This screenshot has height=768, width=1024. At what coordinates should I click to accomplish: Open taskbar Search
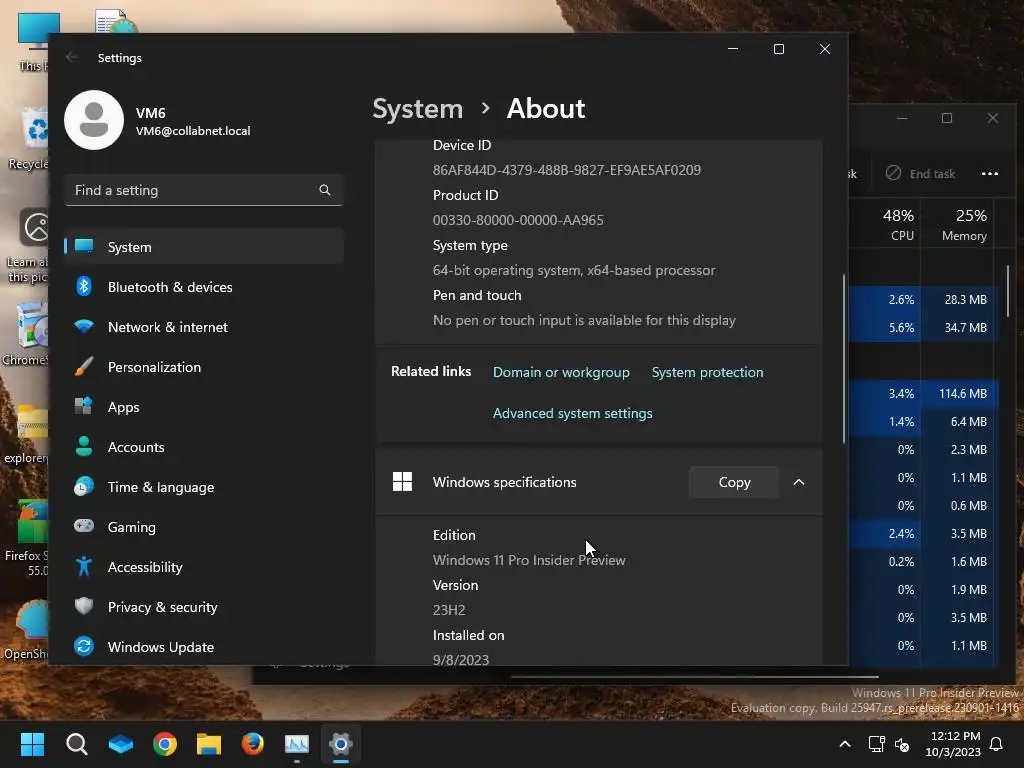click(x=76, y=743)
